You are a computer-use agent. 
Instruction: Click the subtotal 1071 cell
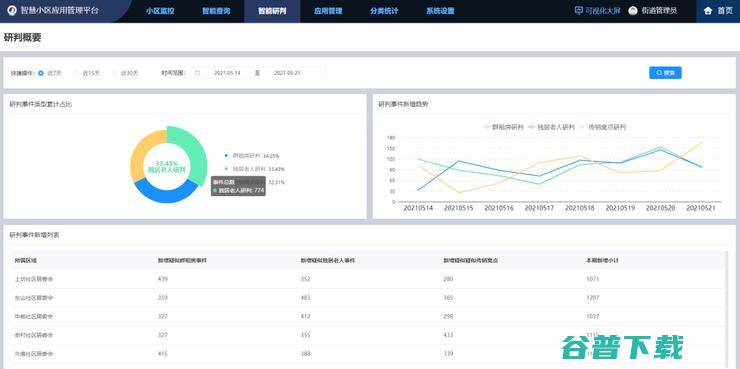click(593, 279)
